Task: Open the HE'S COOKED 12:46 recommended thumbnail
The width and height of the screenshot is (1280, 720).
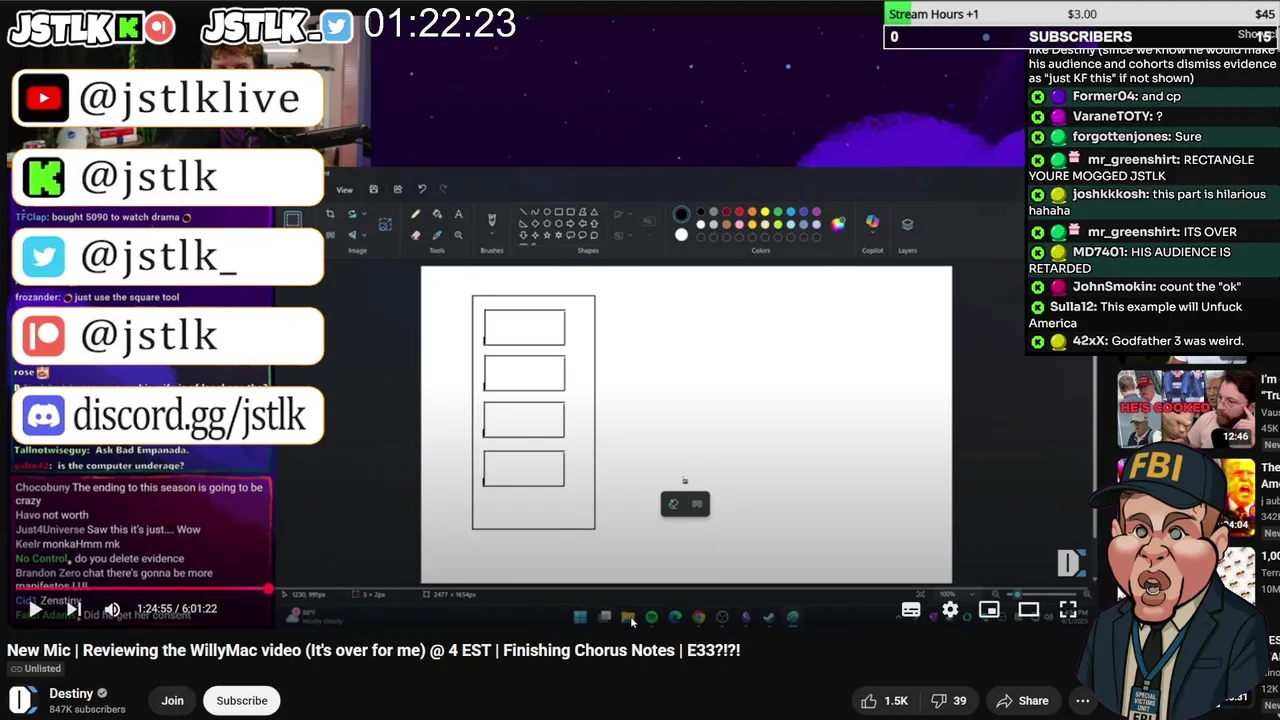Action: [x=1186, y=408]
